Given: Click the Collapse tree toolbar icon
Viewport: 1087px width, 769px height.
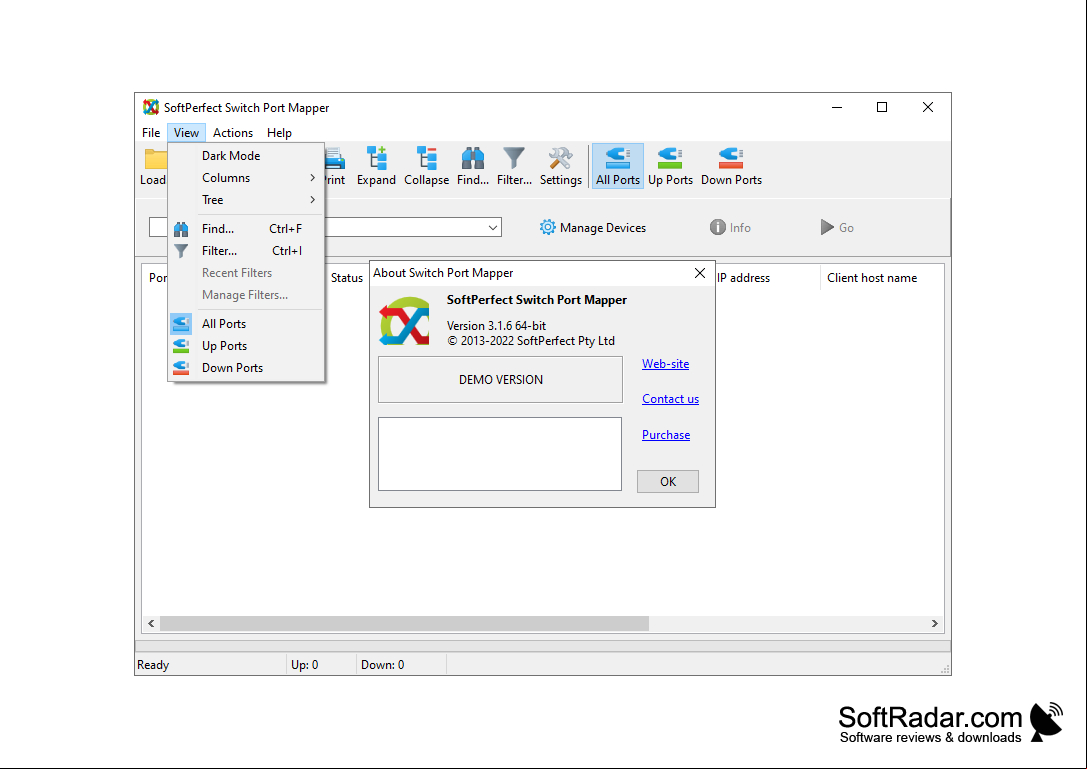Looking at the screenshot, I should click(426, 159).
